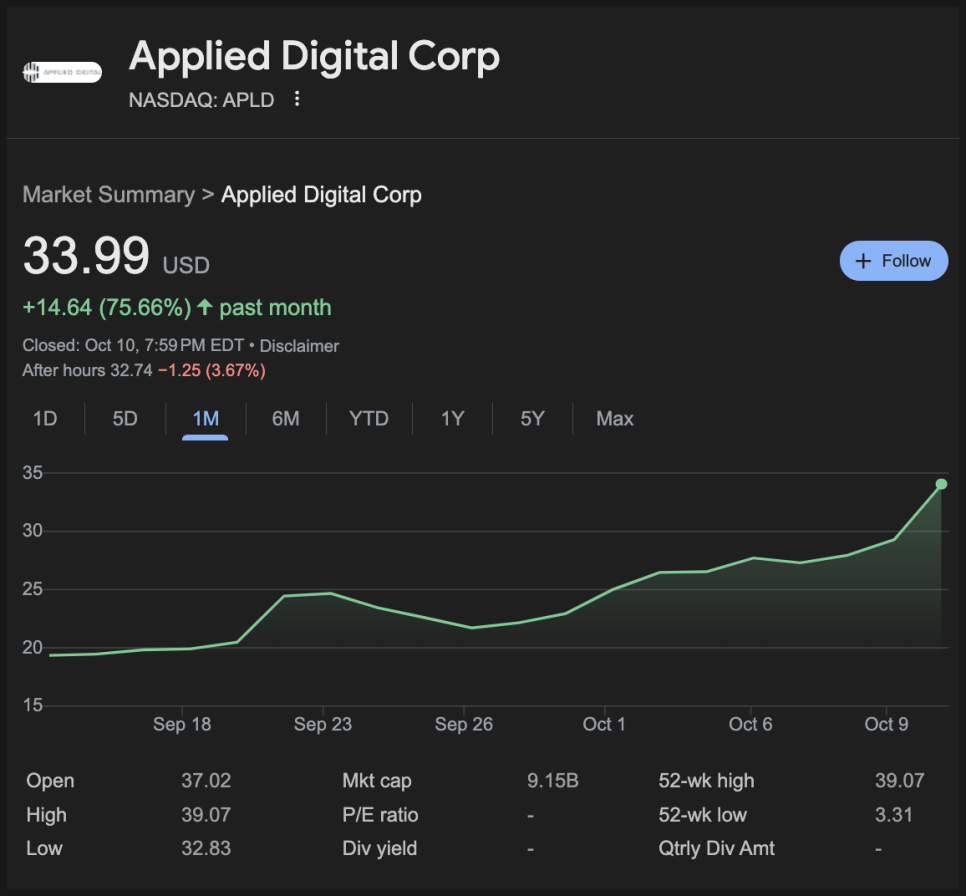Show the 5Y price history
Screen dimensions: 966x896
coord(532,419)
